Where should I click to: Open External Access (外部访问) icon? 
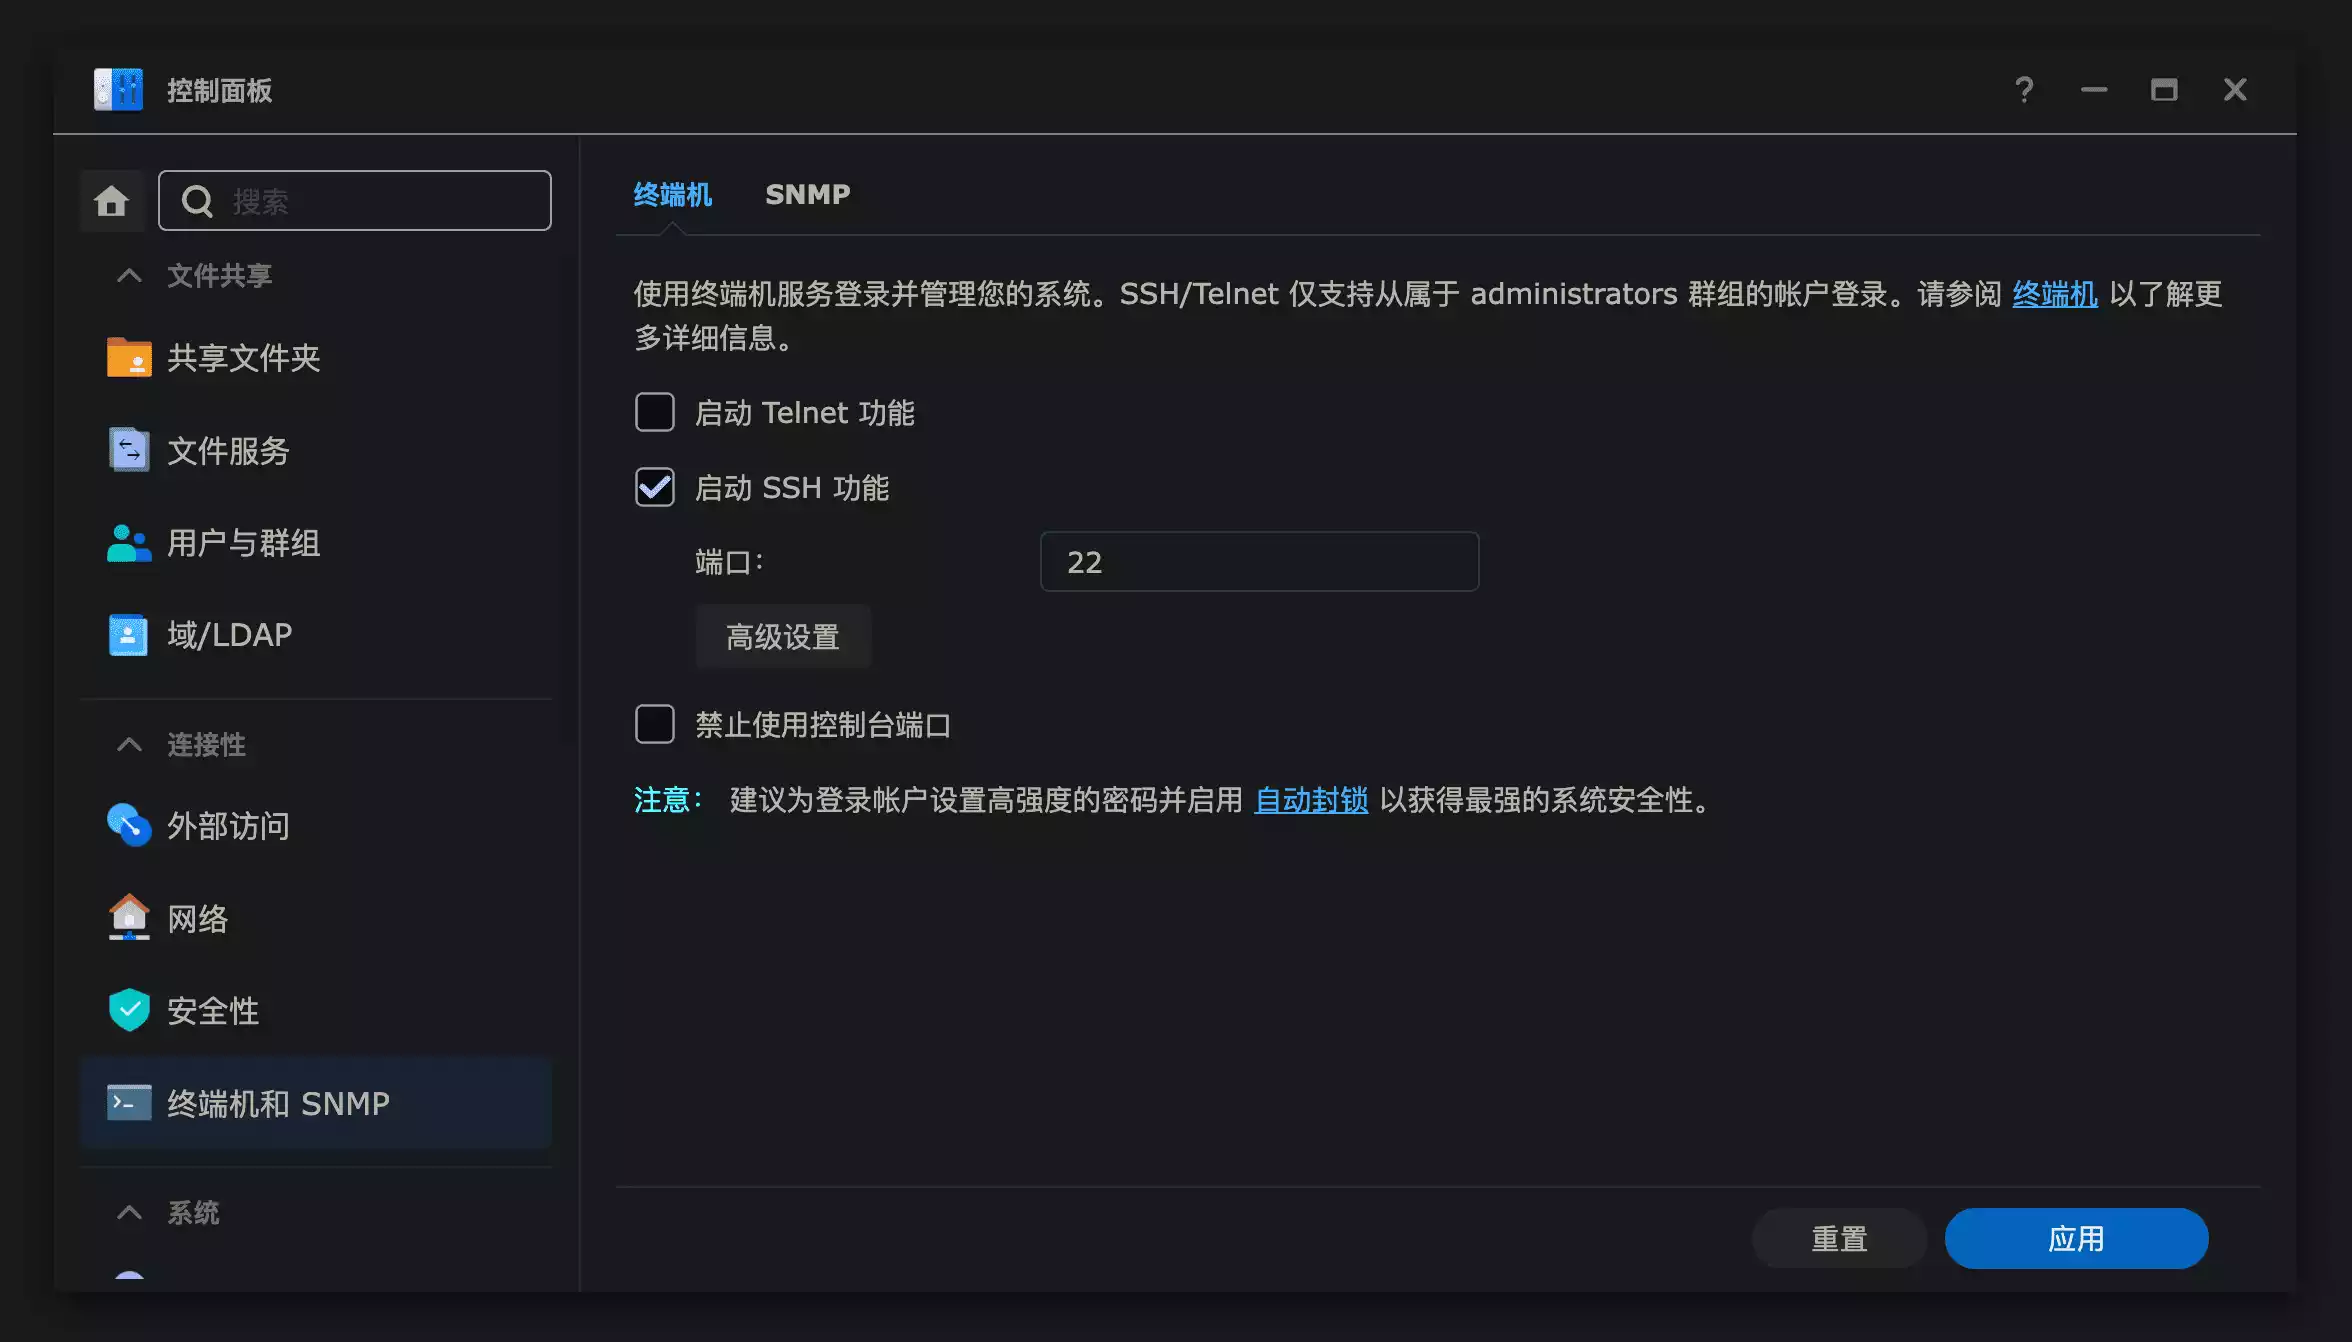[x=129, y=825]
